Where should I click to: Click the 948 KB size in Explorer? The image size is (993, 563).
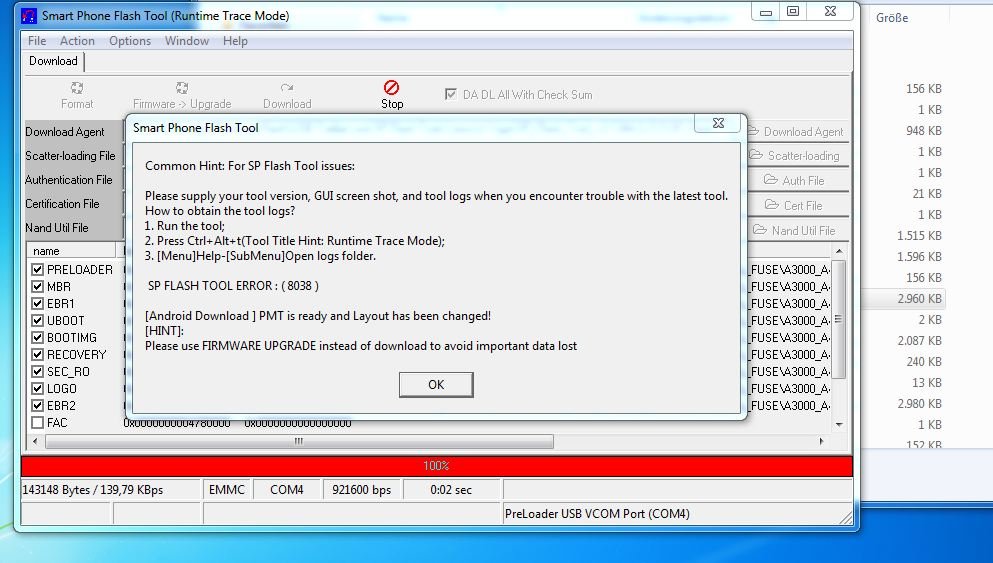[x=923, y=130]
